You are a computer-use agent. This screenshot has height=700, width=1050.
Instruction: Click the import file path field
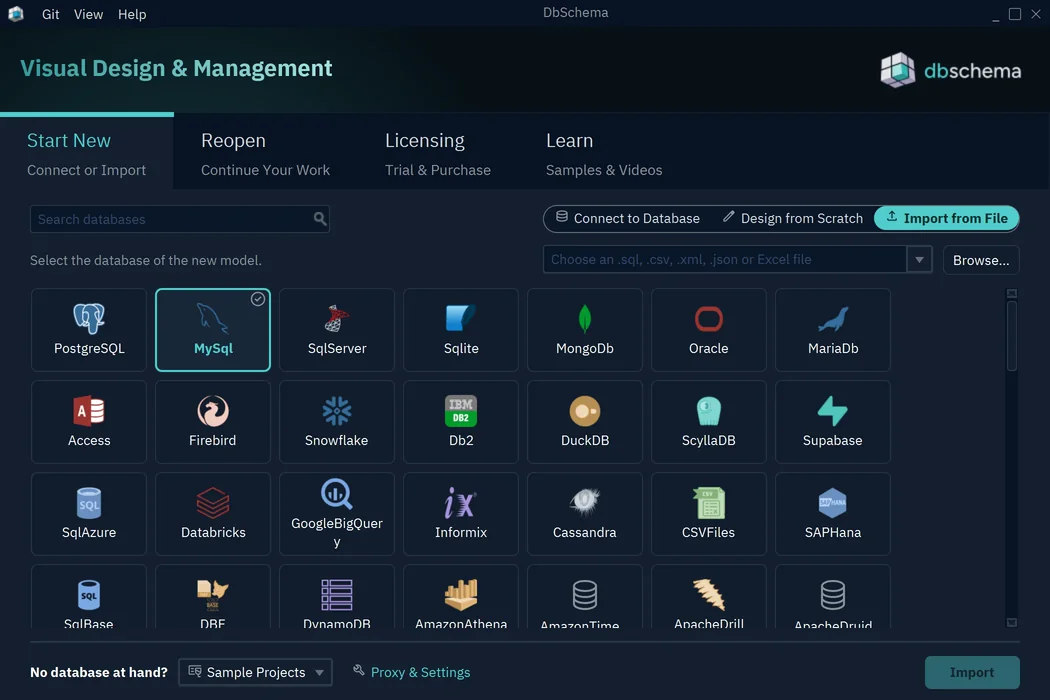point(725,259)
